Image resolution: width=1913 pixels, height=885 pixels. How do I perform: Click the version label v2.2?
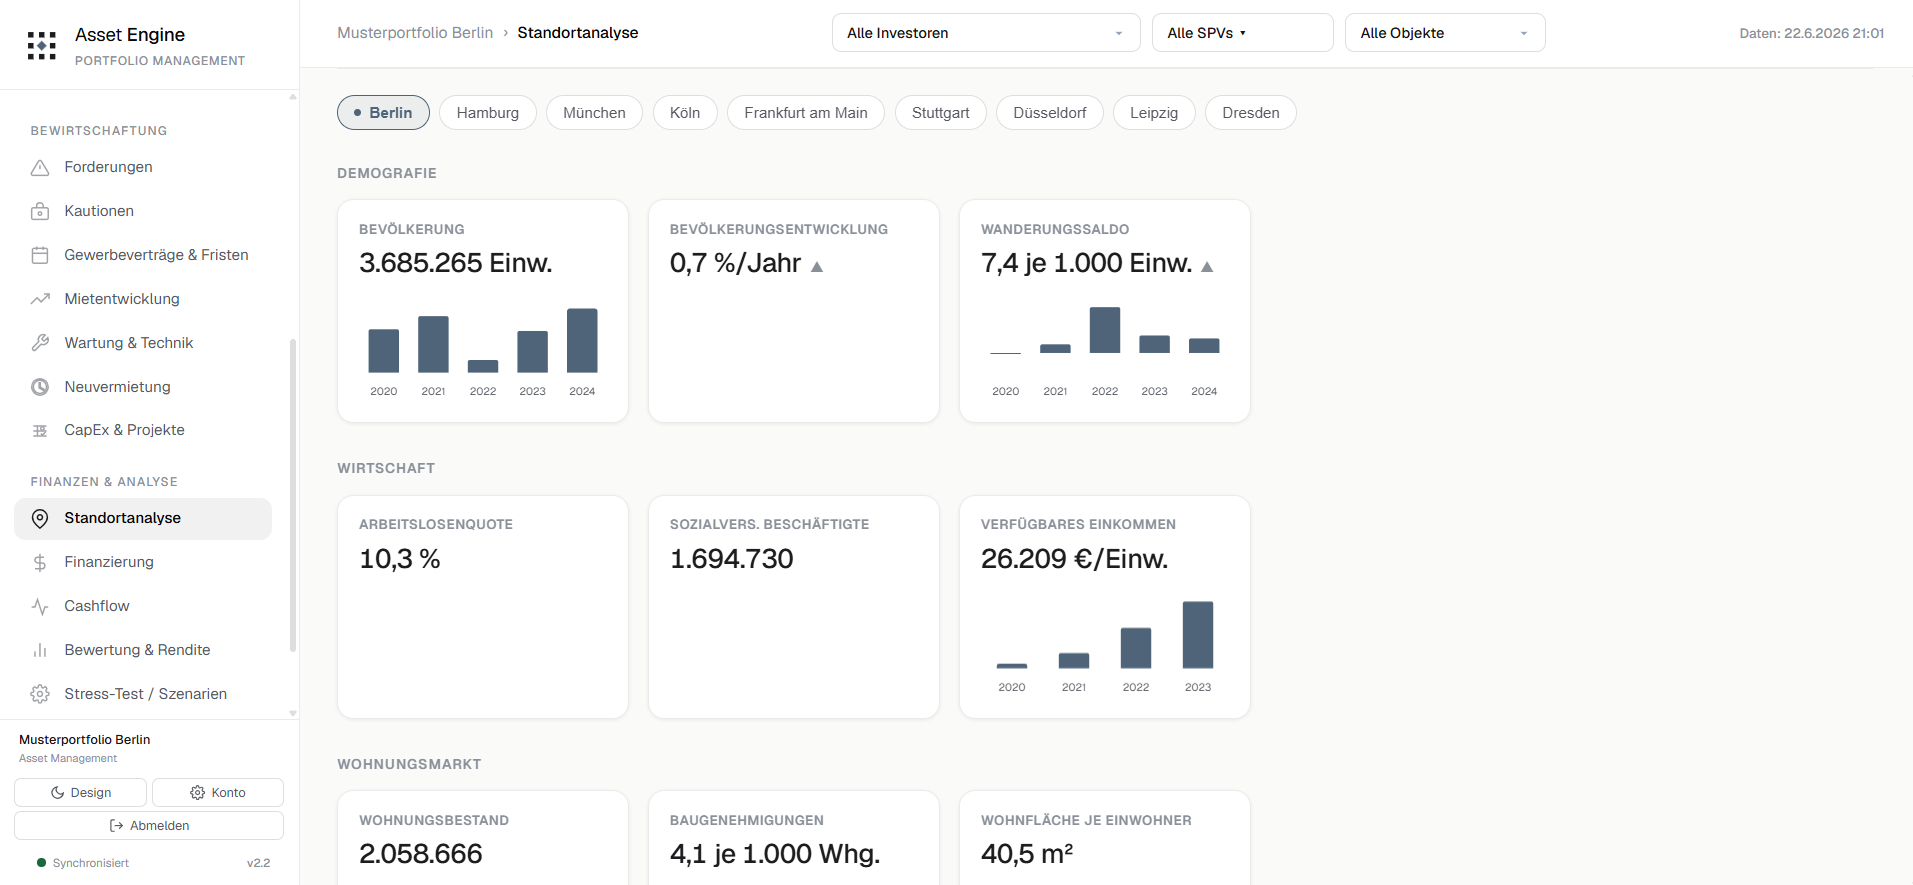click(x=259, y=863)
